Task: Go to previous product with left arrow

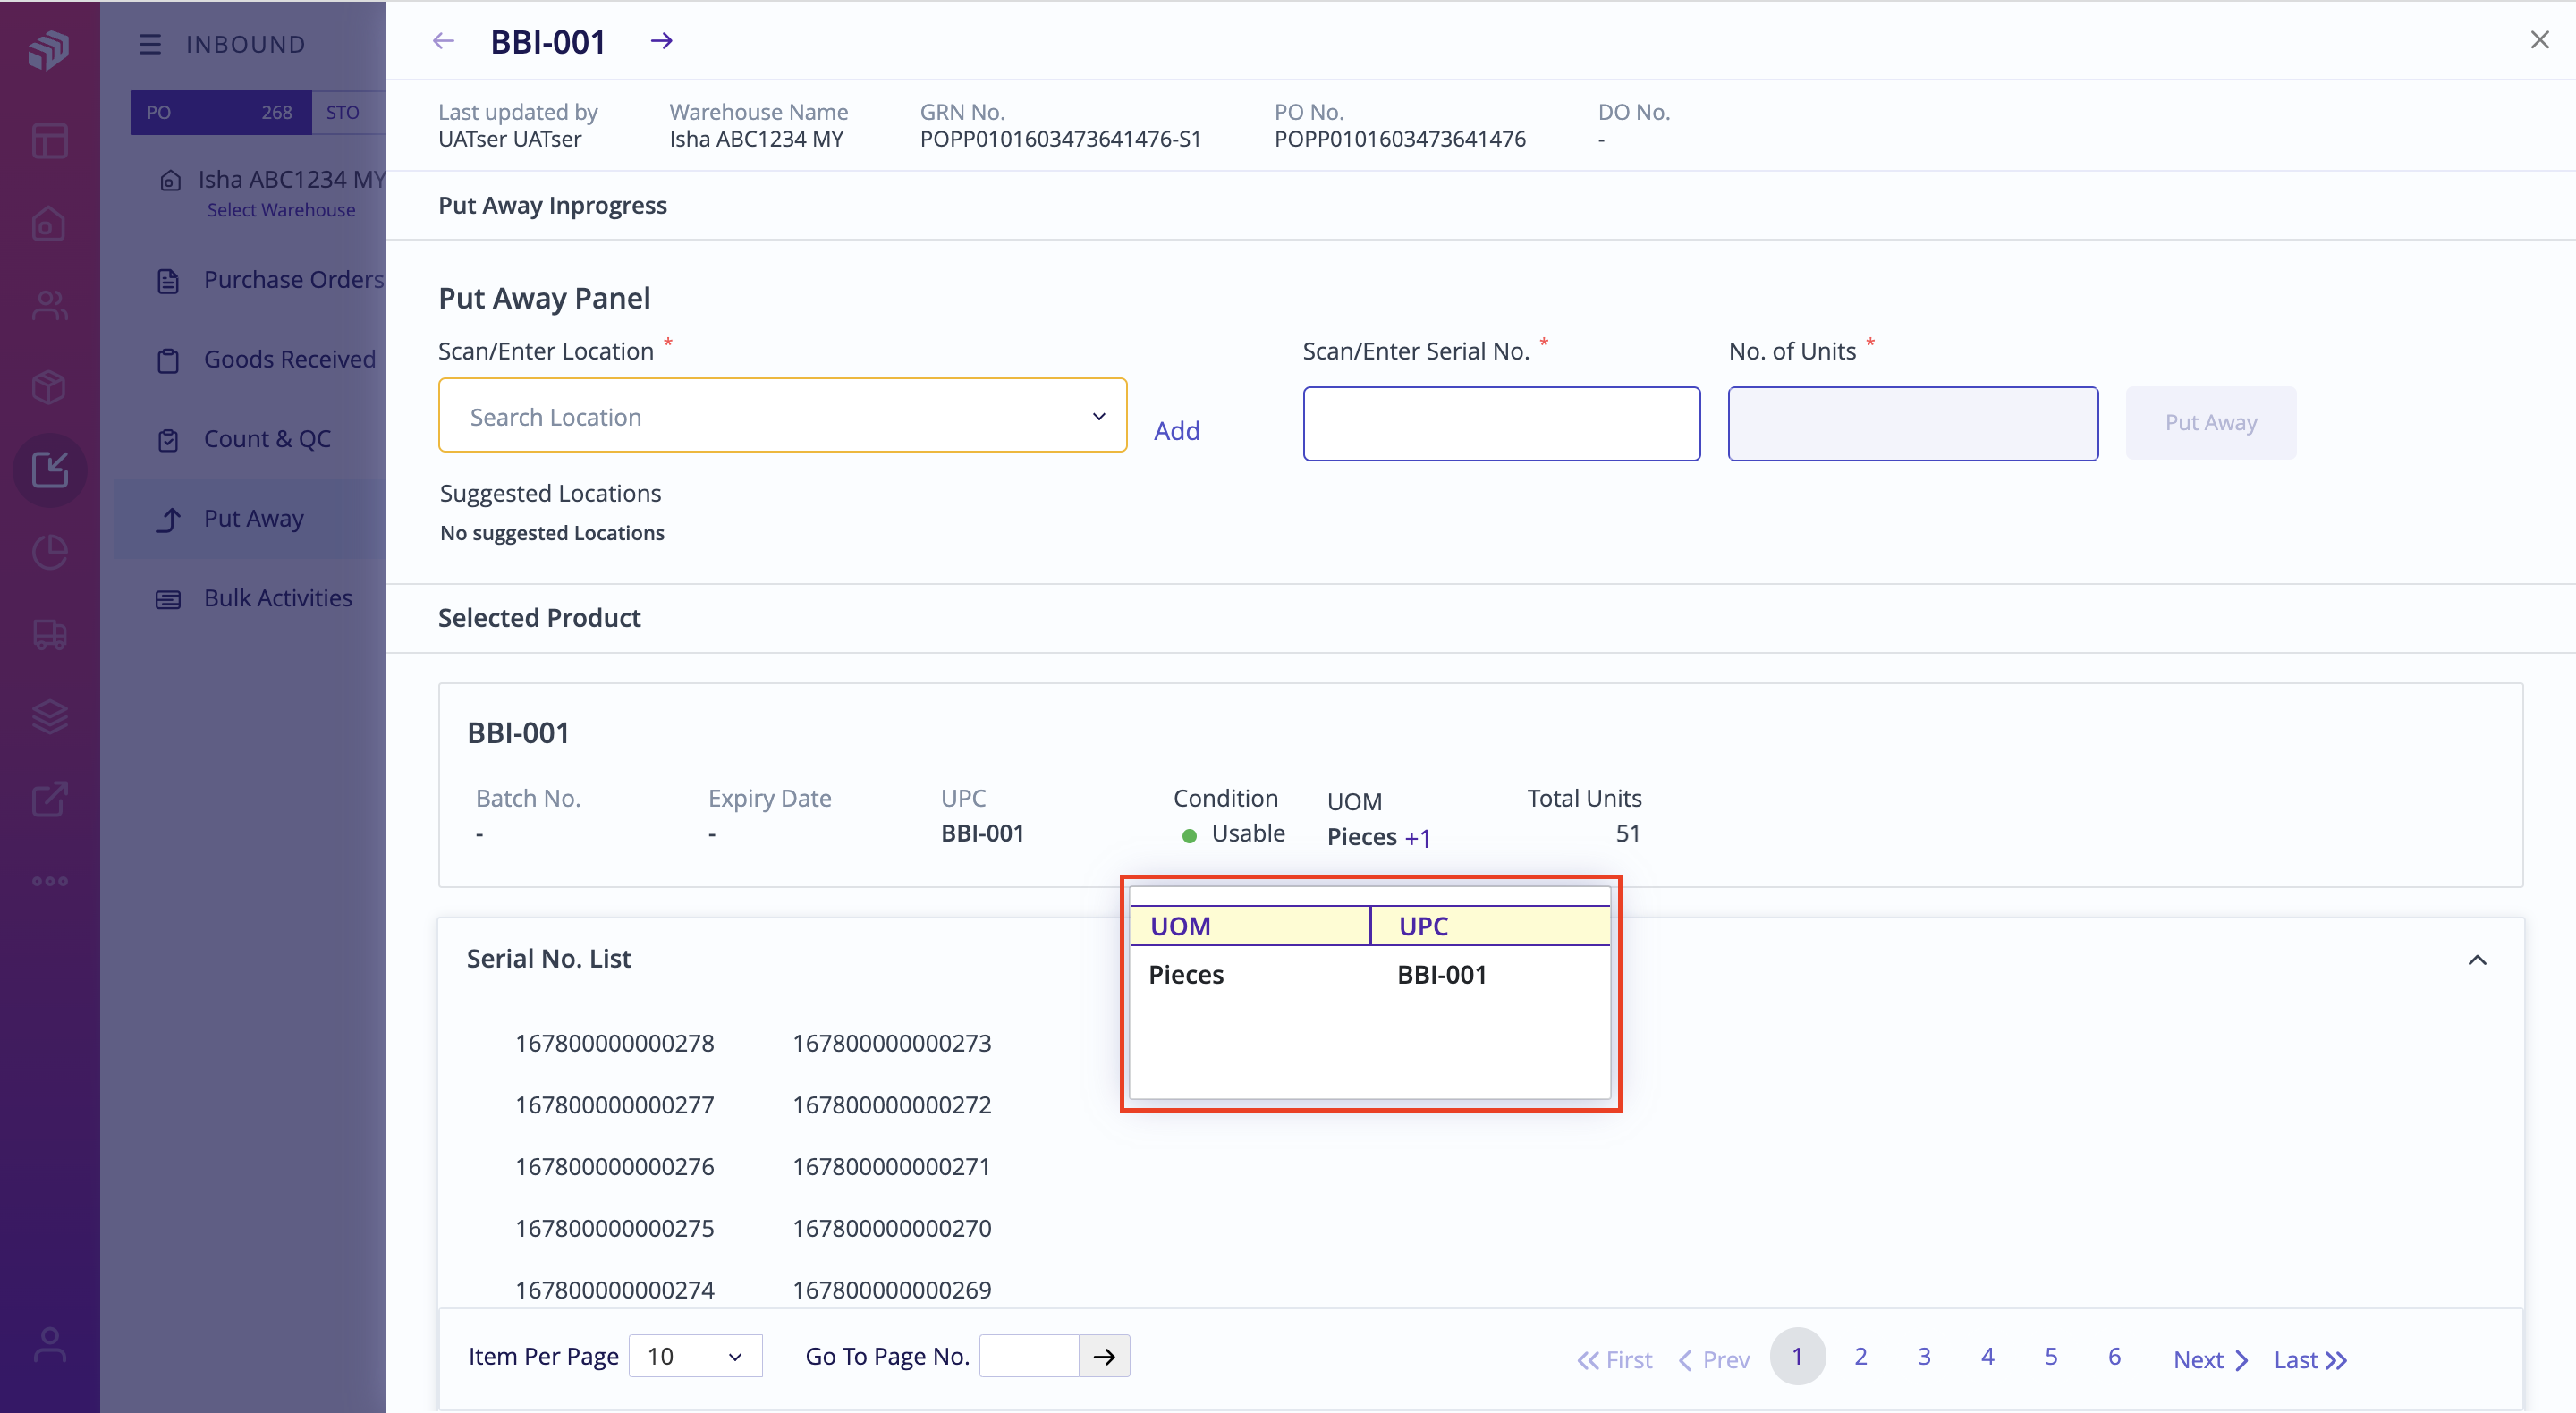Action: click(443, 41)
